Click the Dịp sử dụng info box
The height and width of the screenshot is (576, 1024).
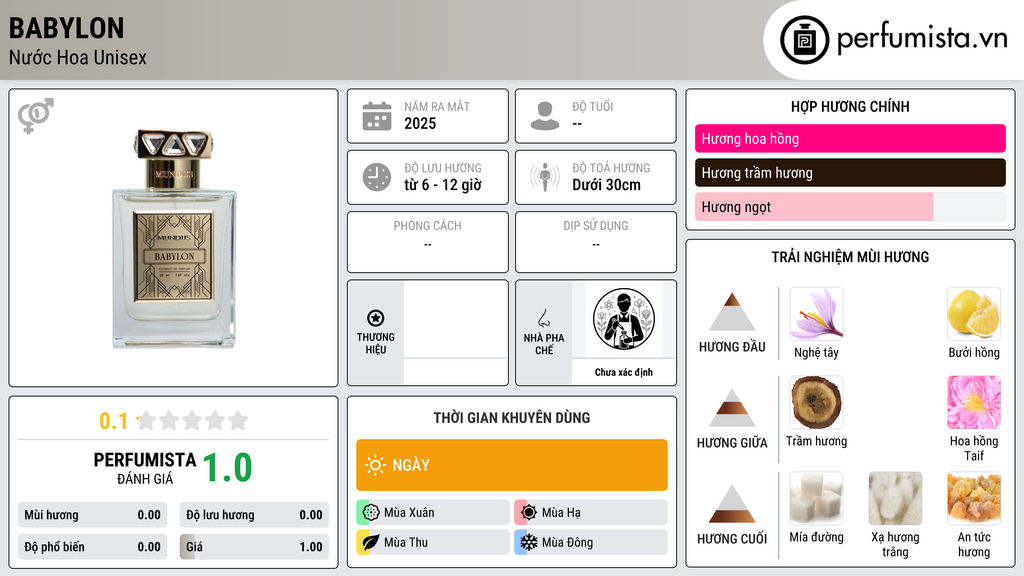[596, 242]
